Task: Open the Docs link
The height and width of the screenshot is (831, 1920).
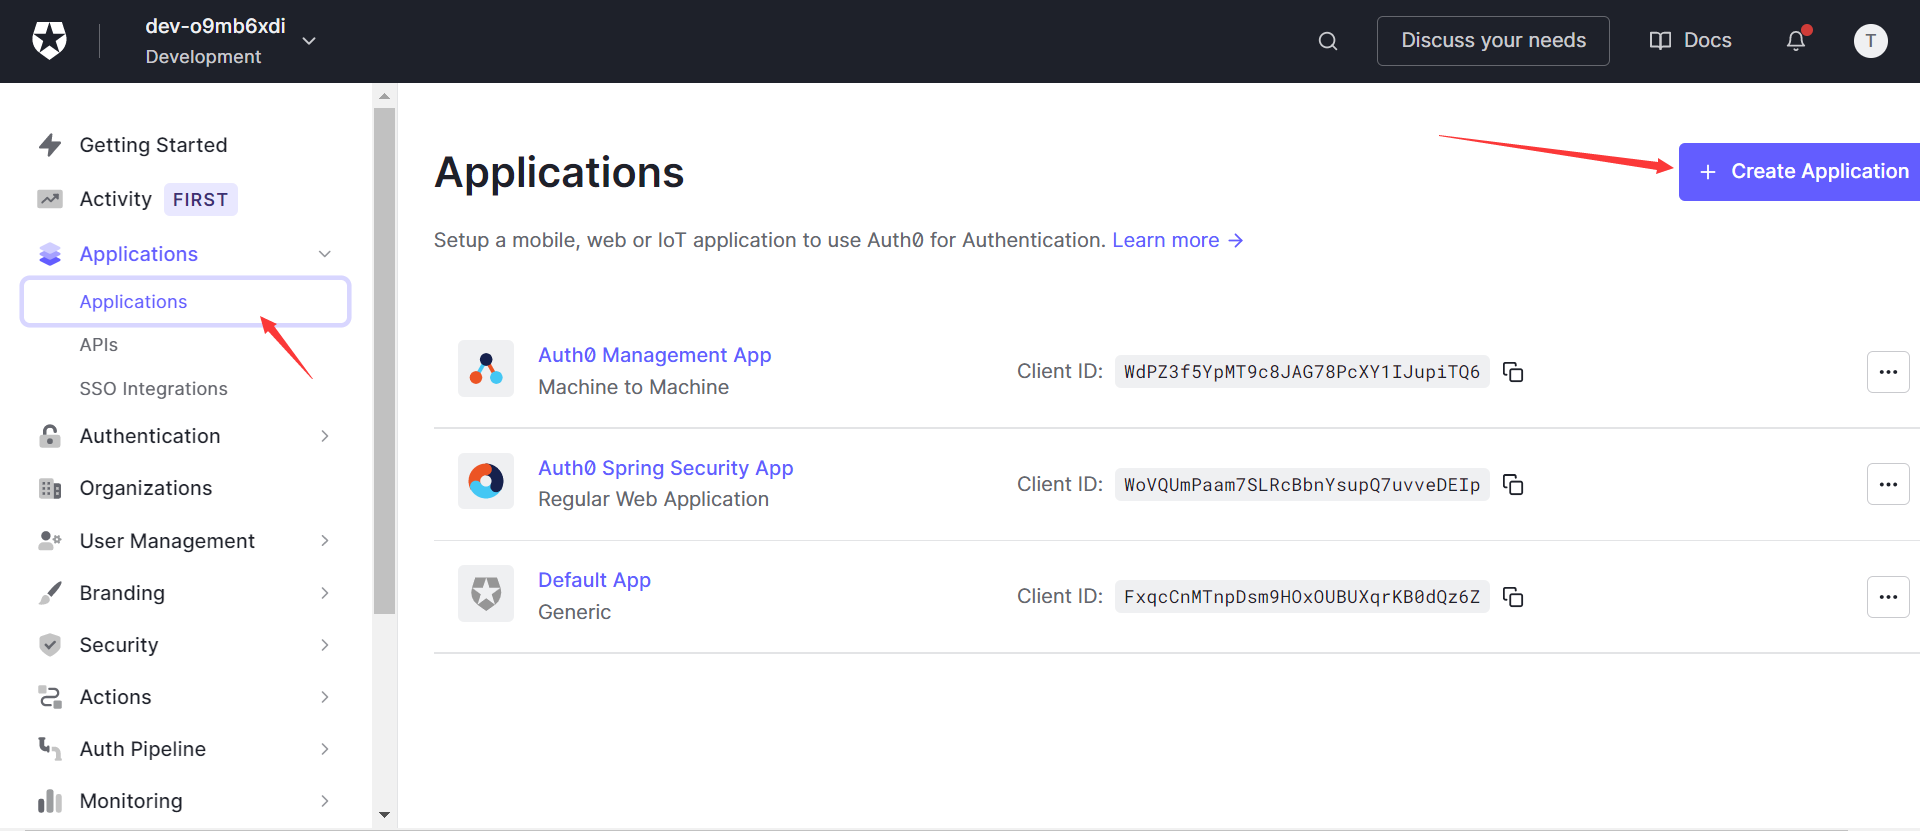Action: point(1690,41)
